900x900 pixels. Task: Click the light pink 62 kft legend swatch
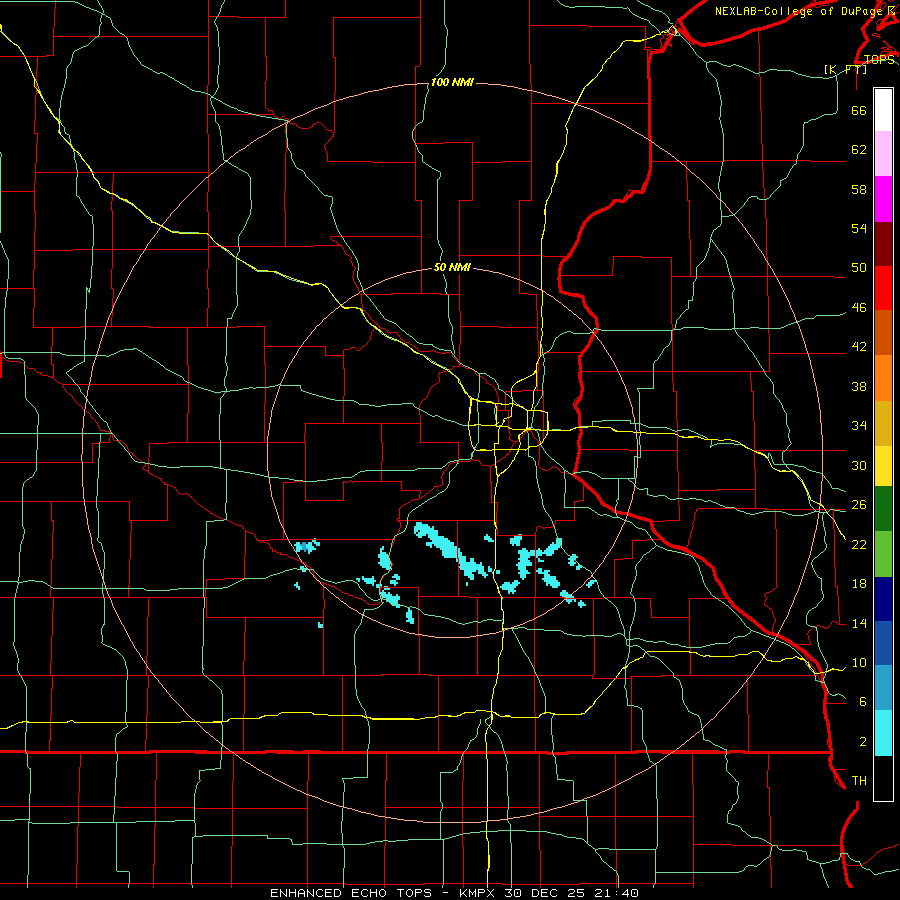[883, 153]
